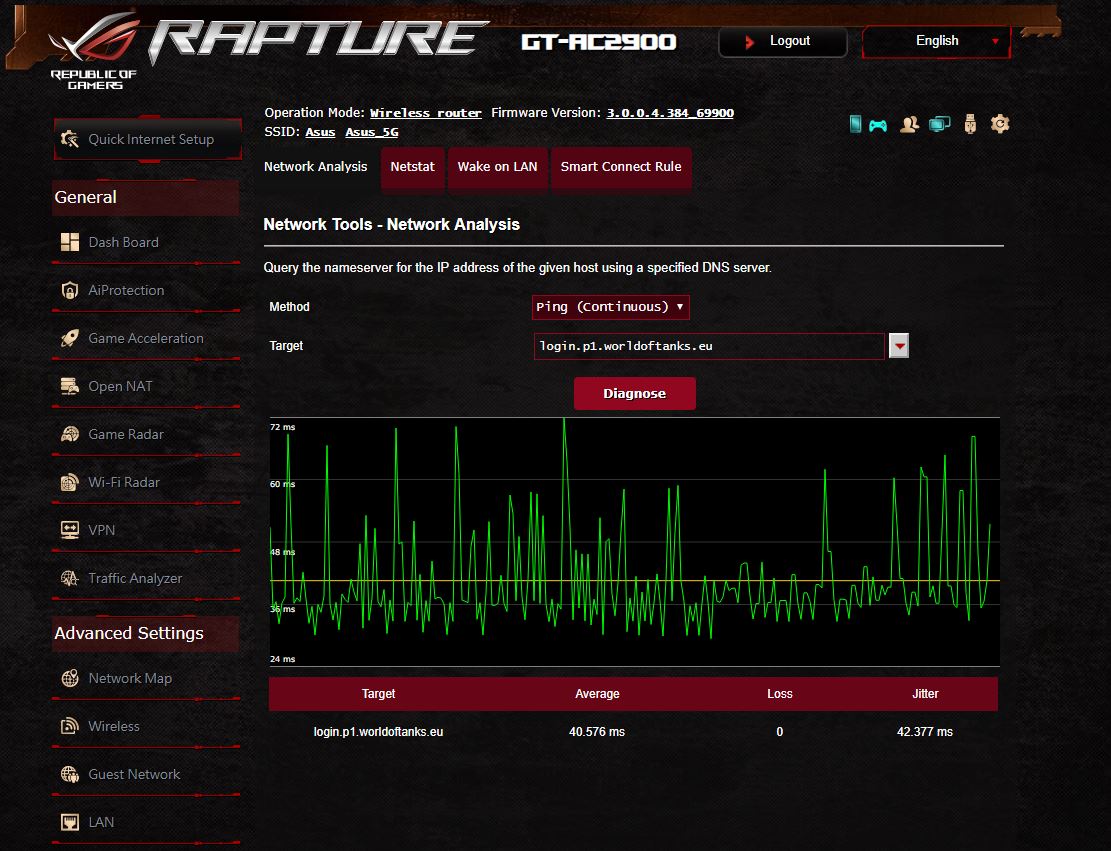This screenshot has width=1111, height=851.
Task: Switch to the Netstat tab
Action: pyautogui.click(x=412, y=168)
